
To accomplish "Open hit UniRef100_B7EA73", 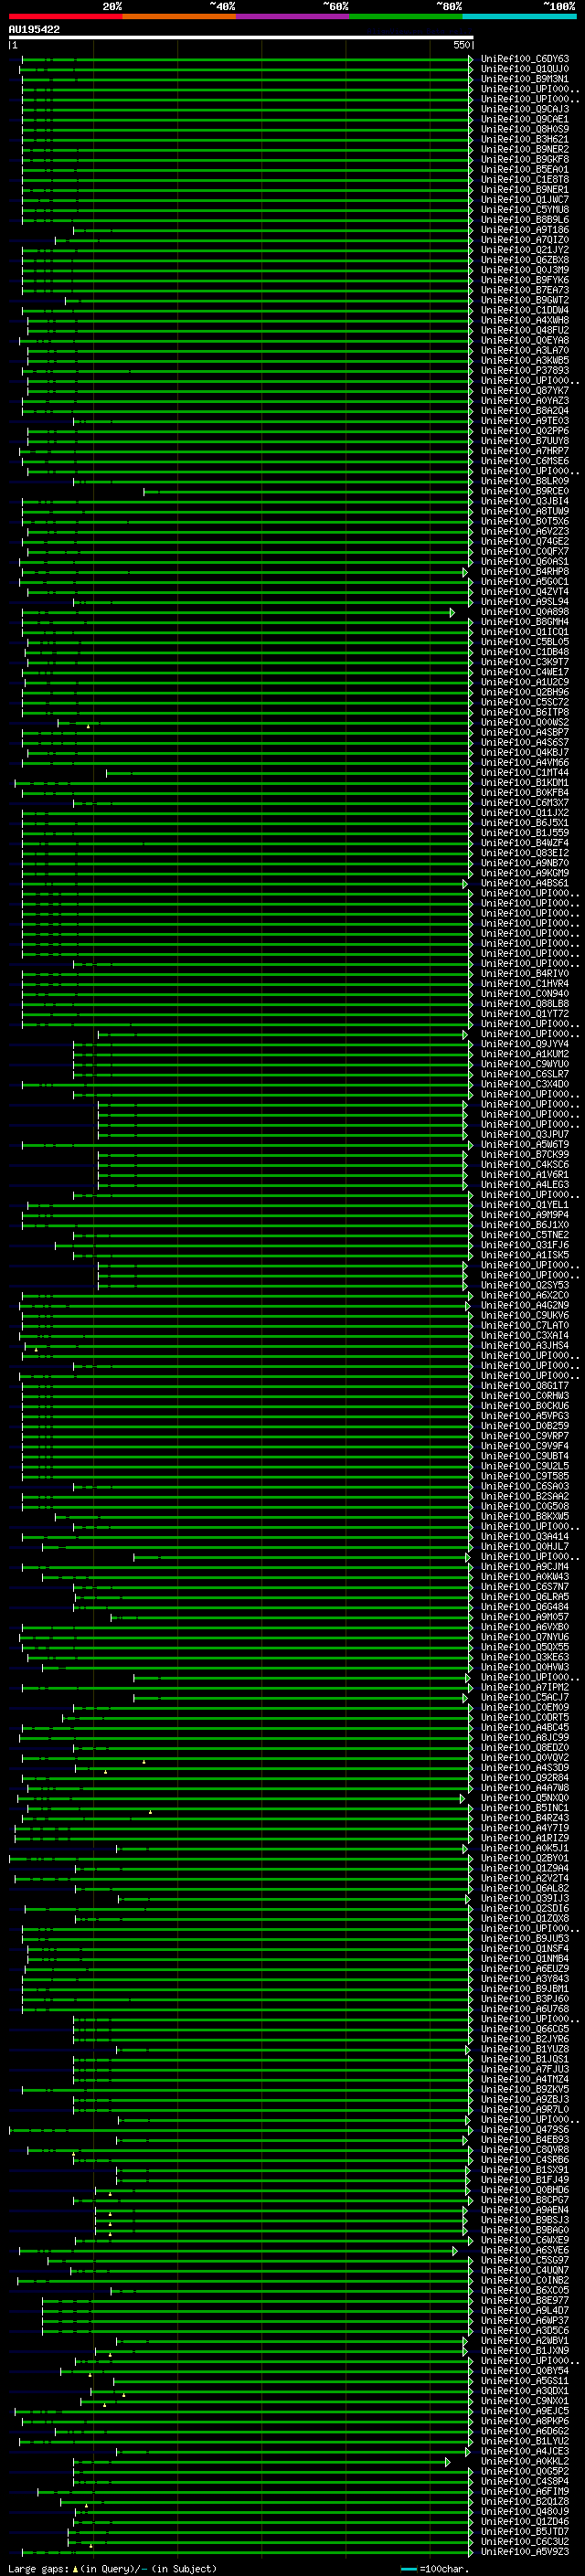I will click(x=524, y=290).
